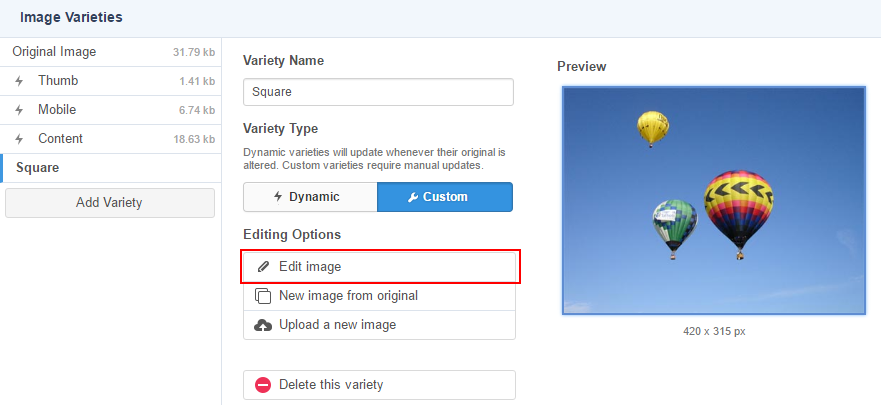The image size is (881, 405).
Task: Click the Add Variety button
Action: coord(110,203)
